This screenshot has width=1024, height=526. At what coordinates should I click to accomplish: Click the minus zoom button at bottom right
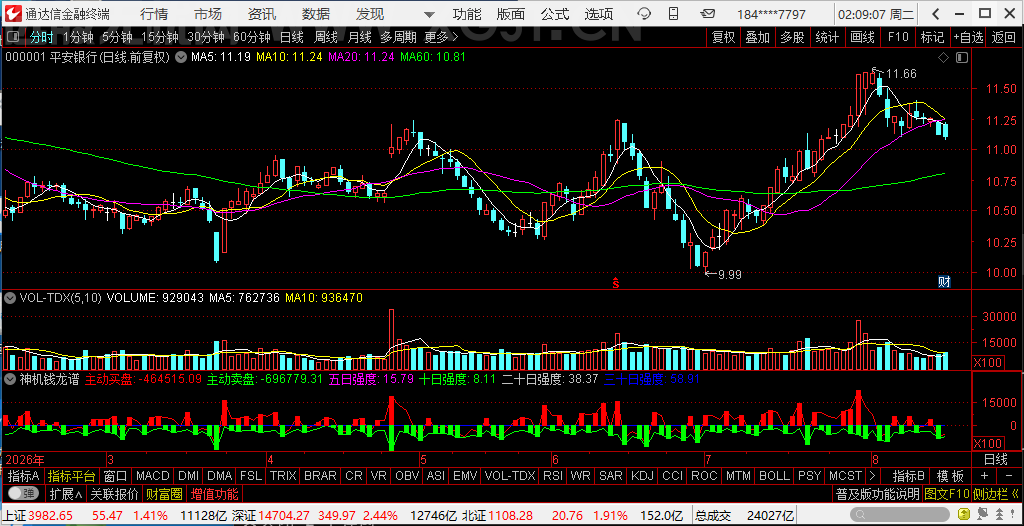1007,476
